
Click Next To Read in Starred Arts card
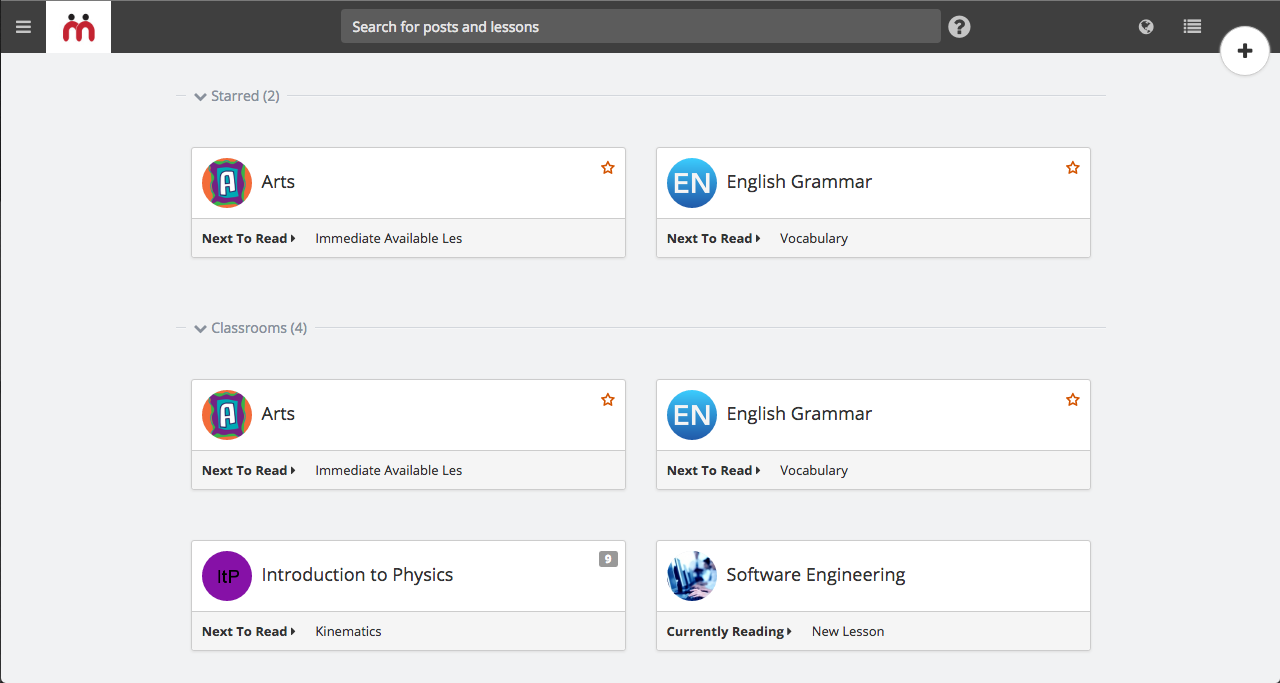(249, 238)
